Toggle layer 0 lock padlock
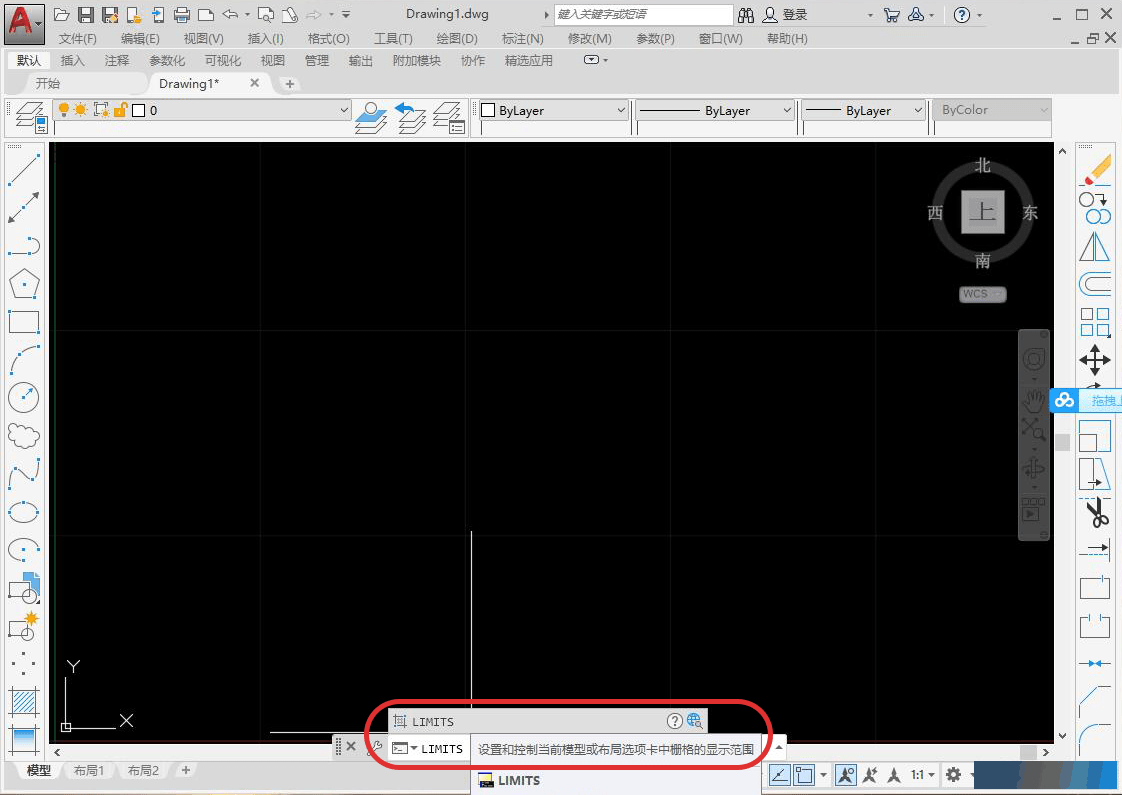Viewport: 1122px width, 795px height. [x=120, y=109]
